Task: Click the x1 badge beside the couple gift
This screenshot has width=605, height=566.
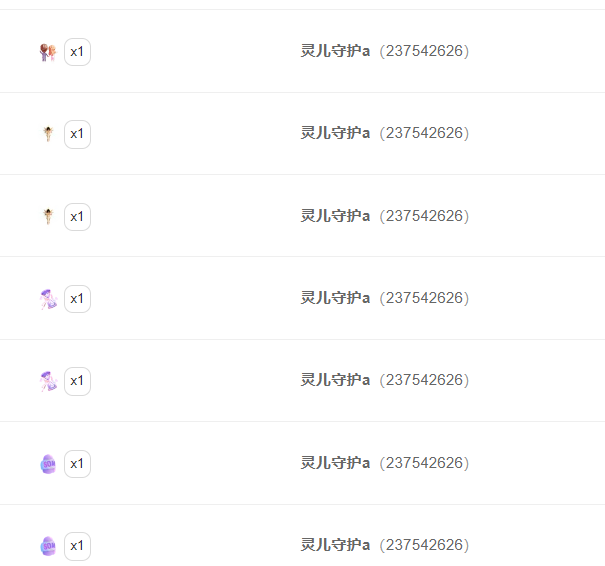Action: coord(77,52)
